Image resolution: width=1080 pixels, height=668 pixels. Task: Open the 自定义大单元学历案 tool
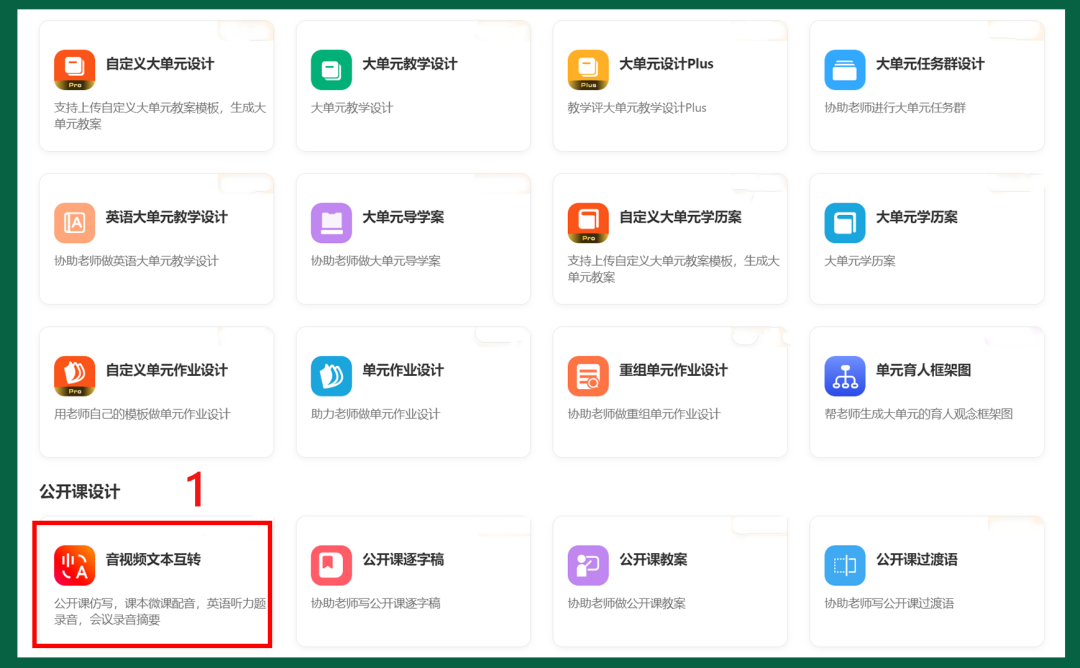[670, 238]
